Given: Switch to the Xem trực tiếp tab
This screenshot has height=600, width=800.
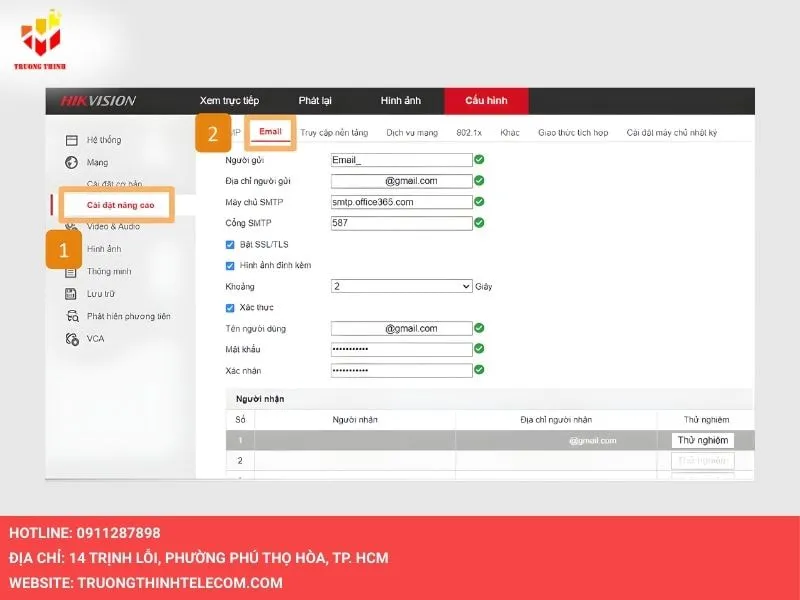Looking at the screenshot, I should tap(229, 101).
